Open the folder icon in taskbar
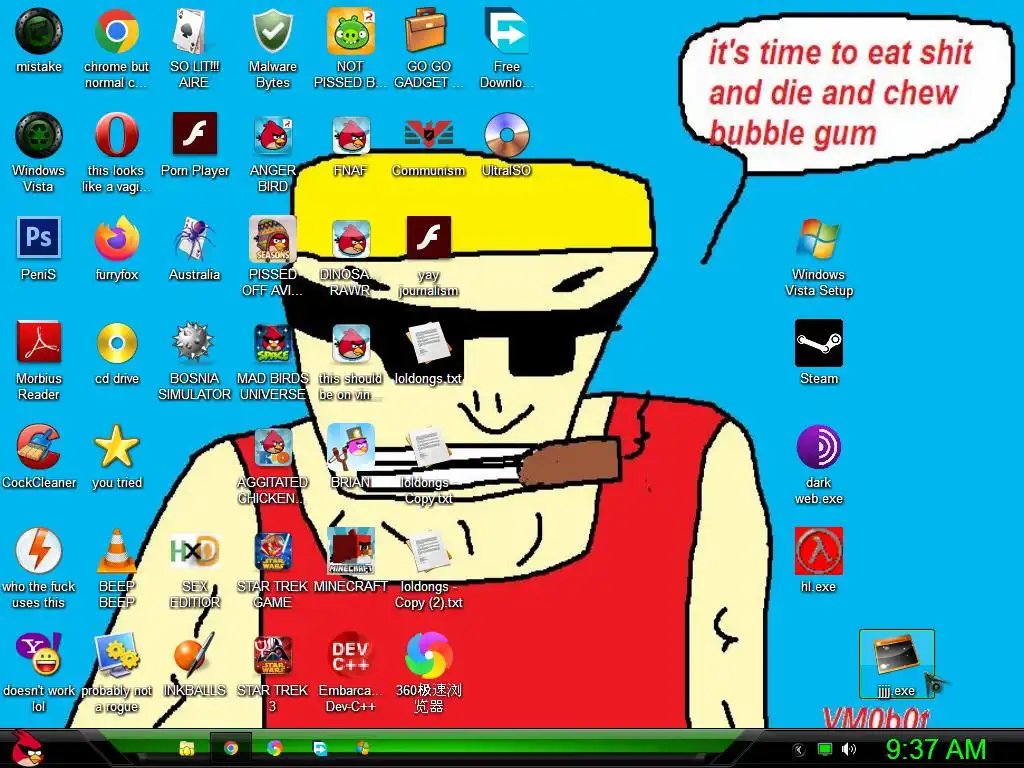 click(187, 748)
